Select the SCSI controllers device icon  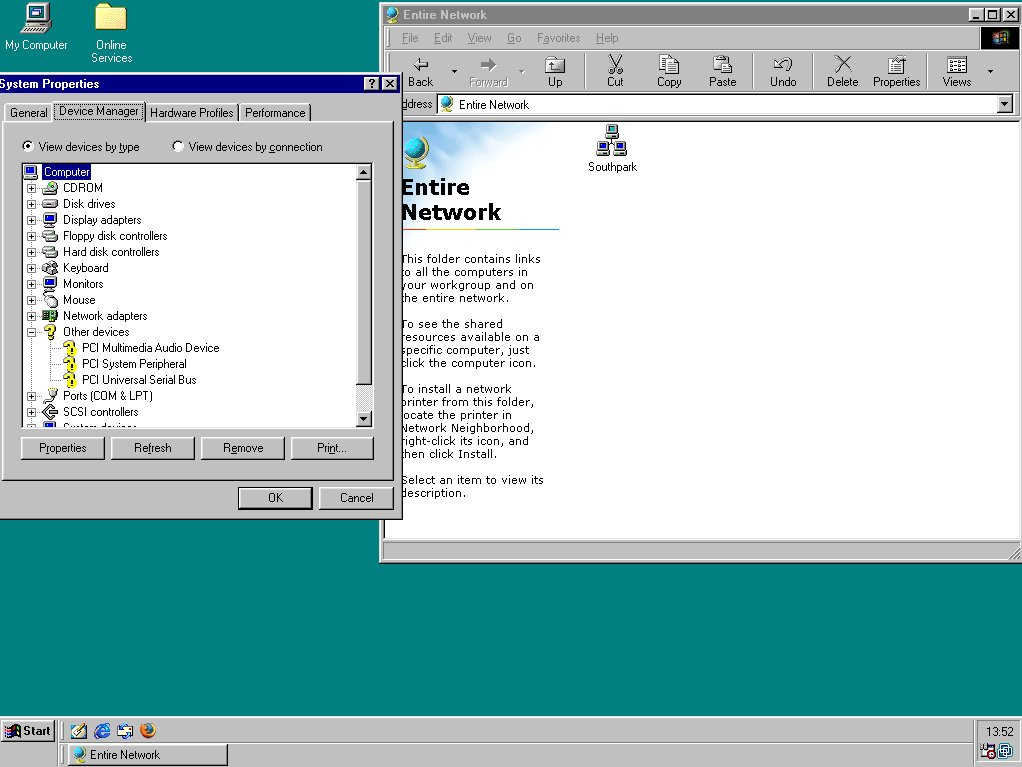click(50, 412)
